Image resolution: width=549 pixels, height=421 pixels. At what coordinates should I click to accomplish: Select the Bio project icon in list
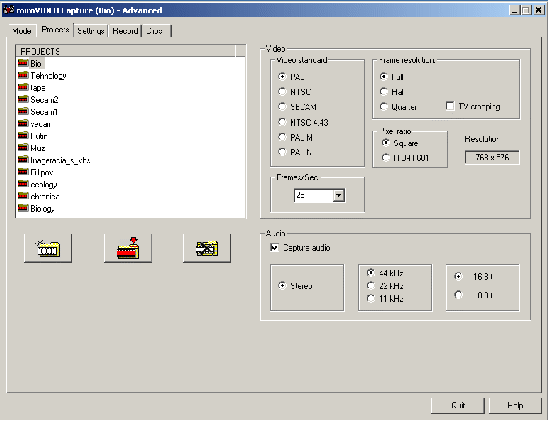[x=23, y=63]
